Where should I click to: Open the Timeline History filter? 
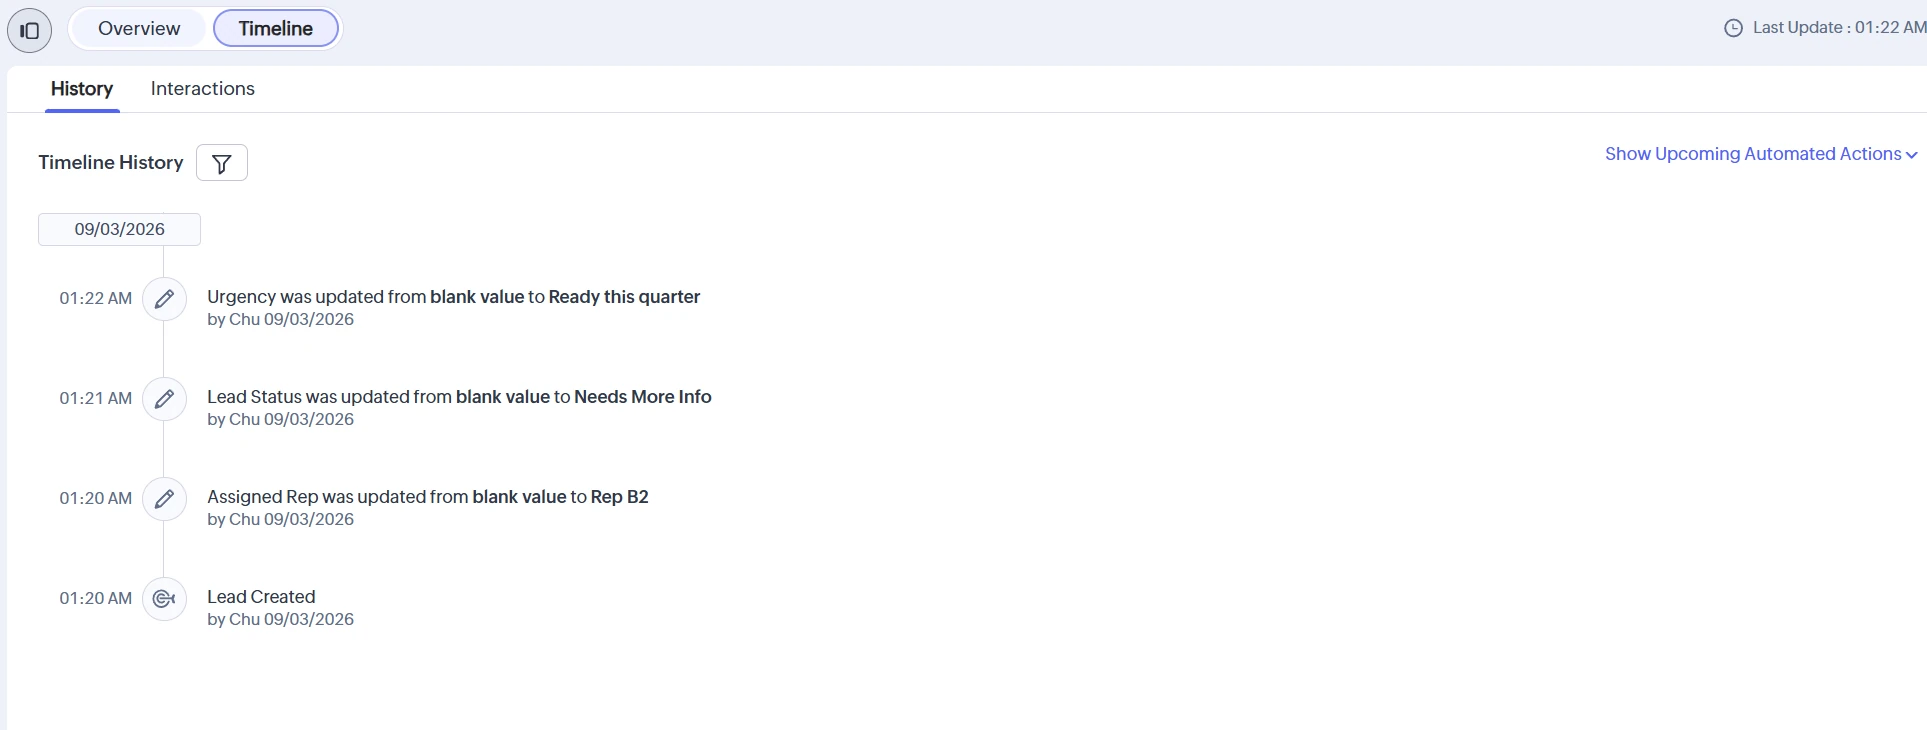(x=222, y=163)
